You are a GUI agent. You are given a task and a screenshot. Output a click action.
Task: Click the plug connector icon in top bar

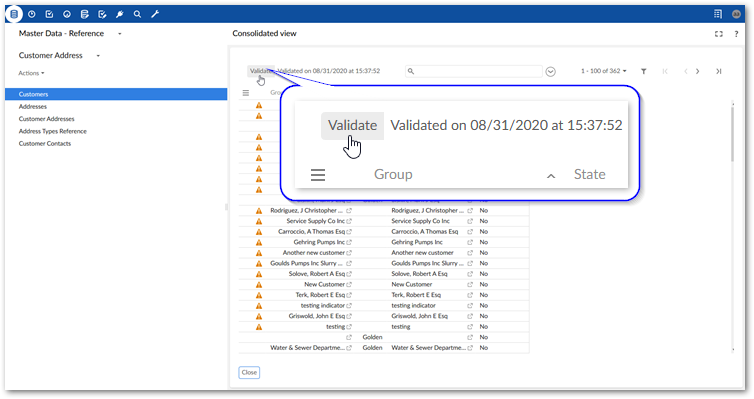(120, 14)
